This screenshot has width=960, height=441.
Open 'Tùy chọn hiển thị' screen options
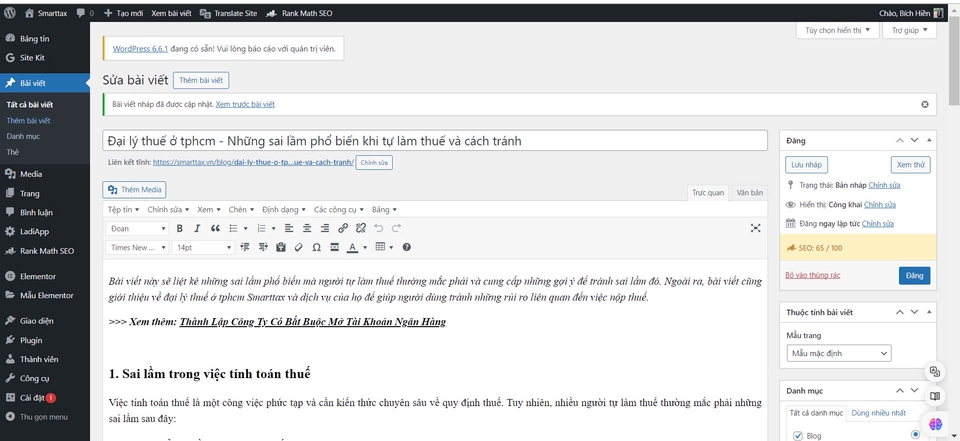838,30
